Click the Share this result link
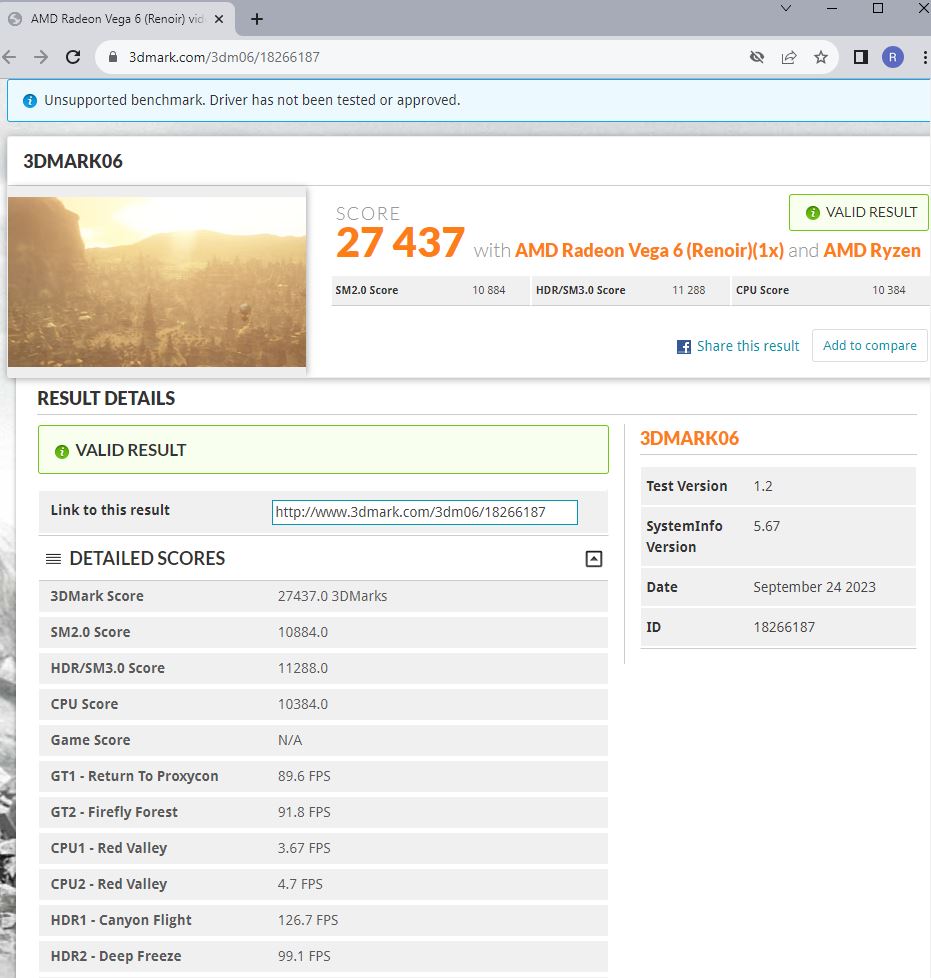Image resolution: width=931 pixels, height=978 pixels. click(x=748, y=346)
